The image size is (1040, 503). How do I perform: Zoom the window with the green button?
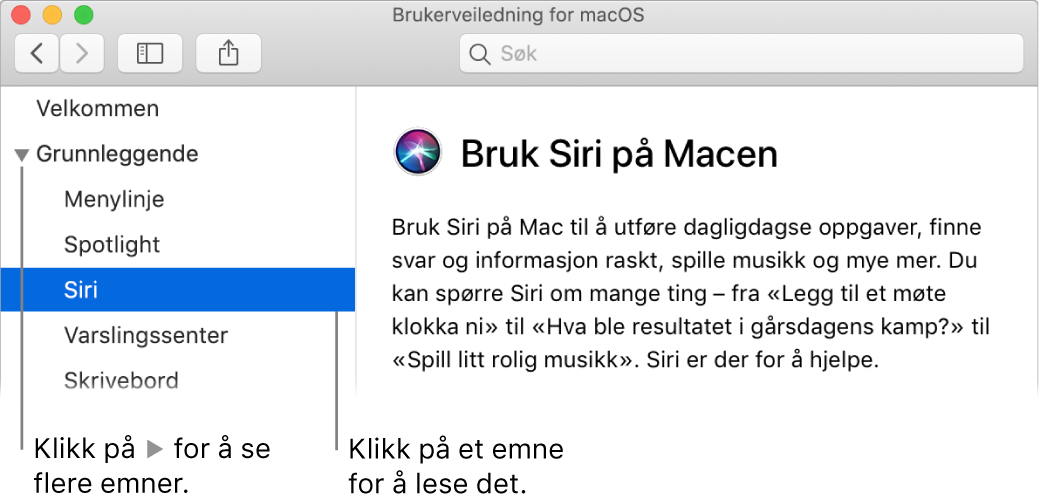[84, 15]
